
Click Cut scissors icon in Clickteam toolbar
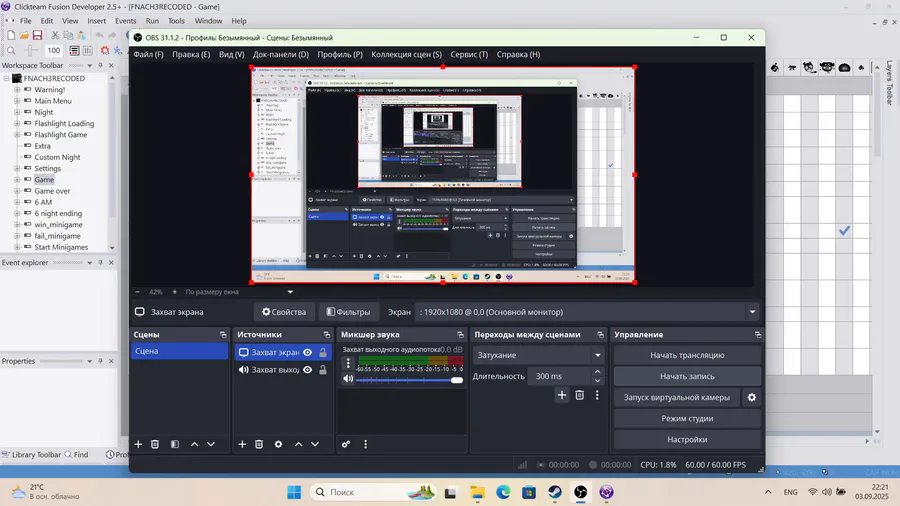(55, 36)
